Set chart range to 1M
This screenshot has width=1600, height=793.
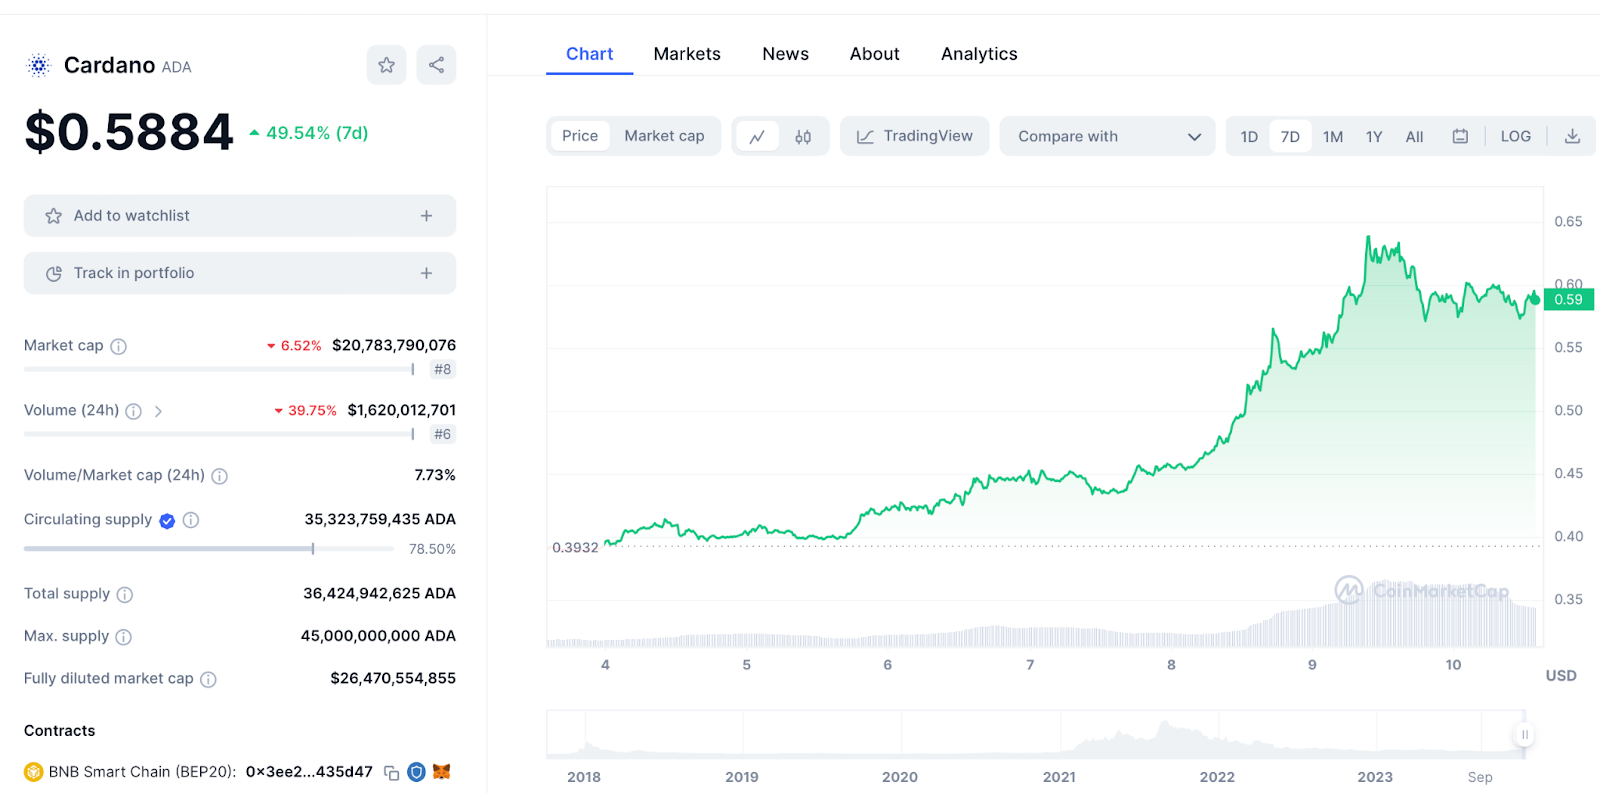point(1333,136)
